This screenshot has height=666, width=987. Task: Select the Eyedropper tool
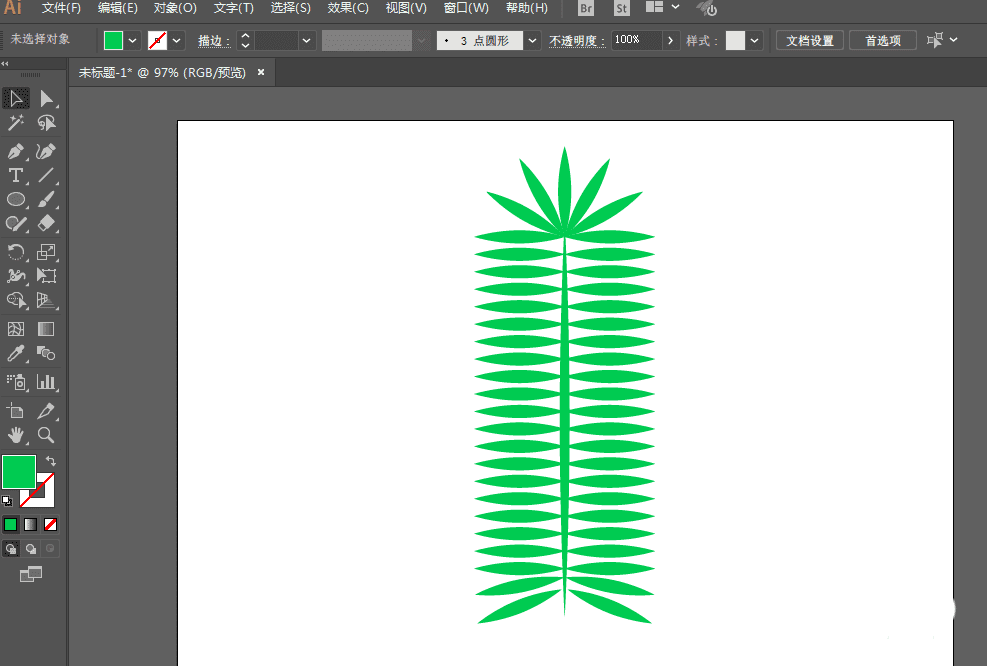pyautogui.click(x=16, y=354)
